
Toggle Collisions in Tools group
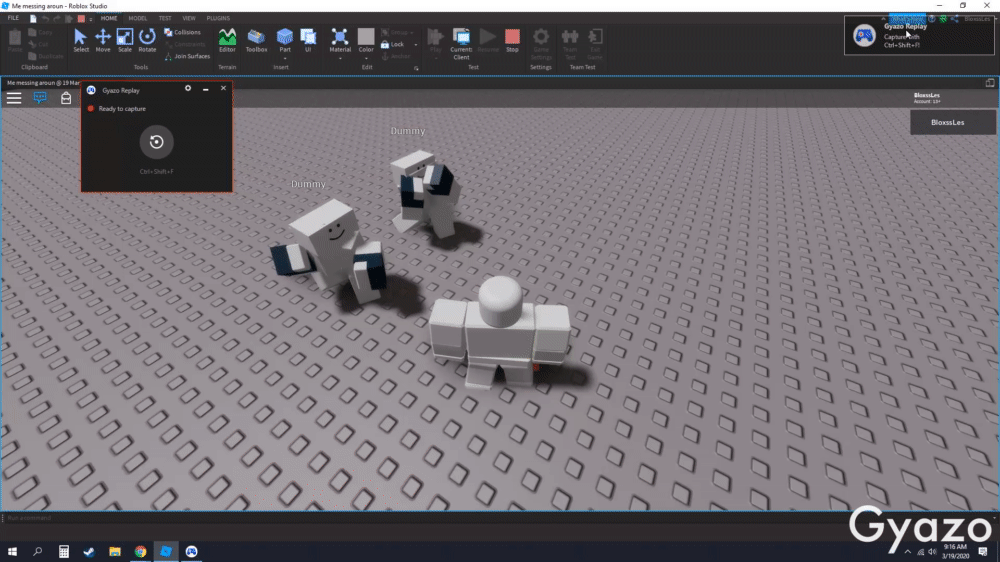pos(182,32)
